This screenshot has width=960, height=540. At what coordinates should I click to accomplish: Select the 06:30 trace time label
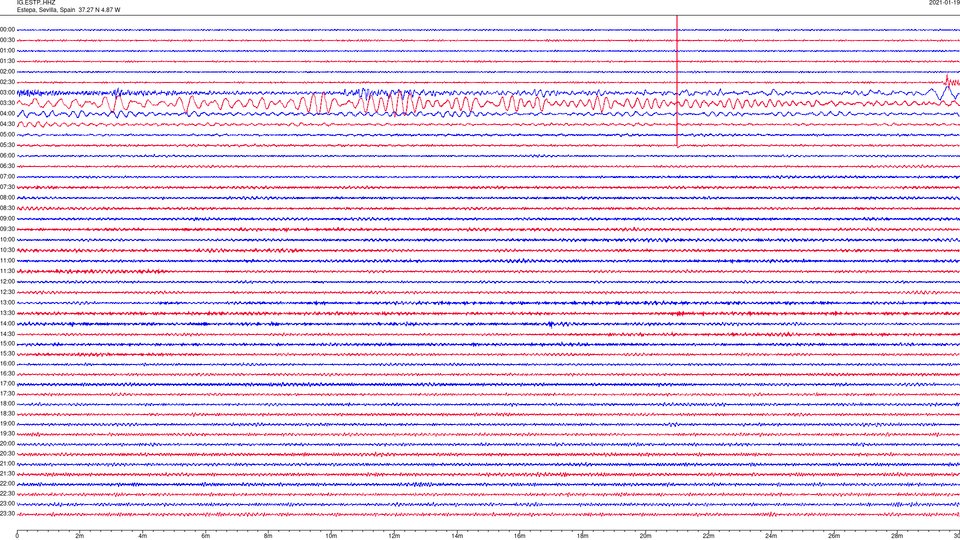tap(7, 166)
